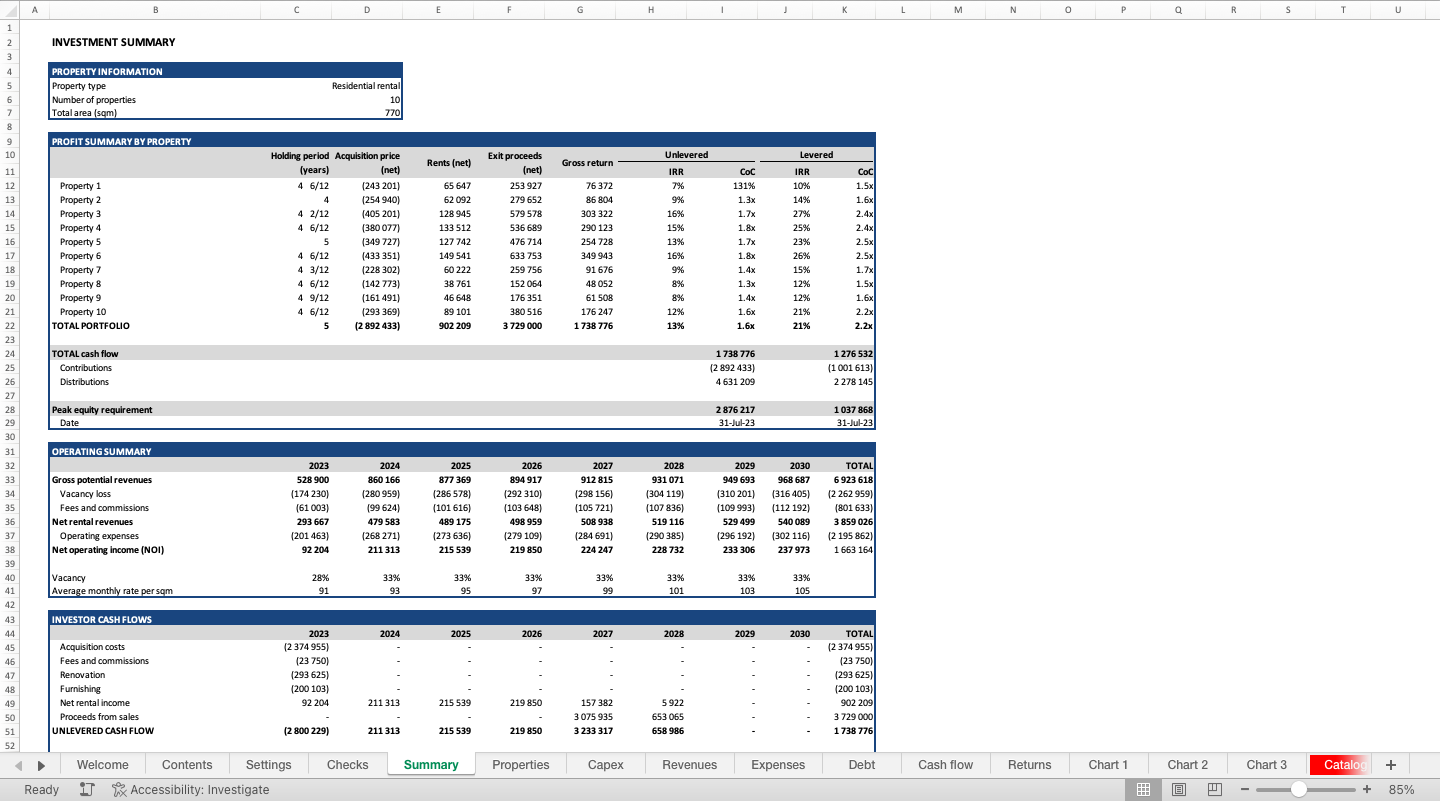Click the Net operating income (NOI) label
This screenshot has width=1440, height=801.
(107, 550)
